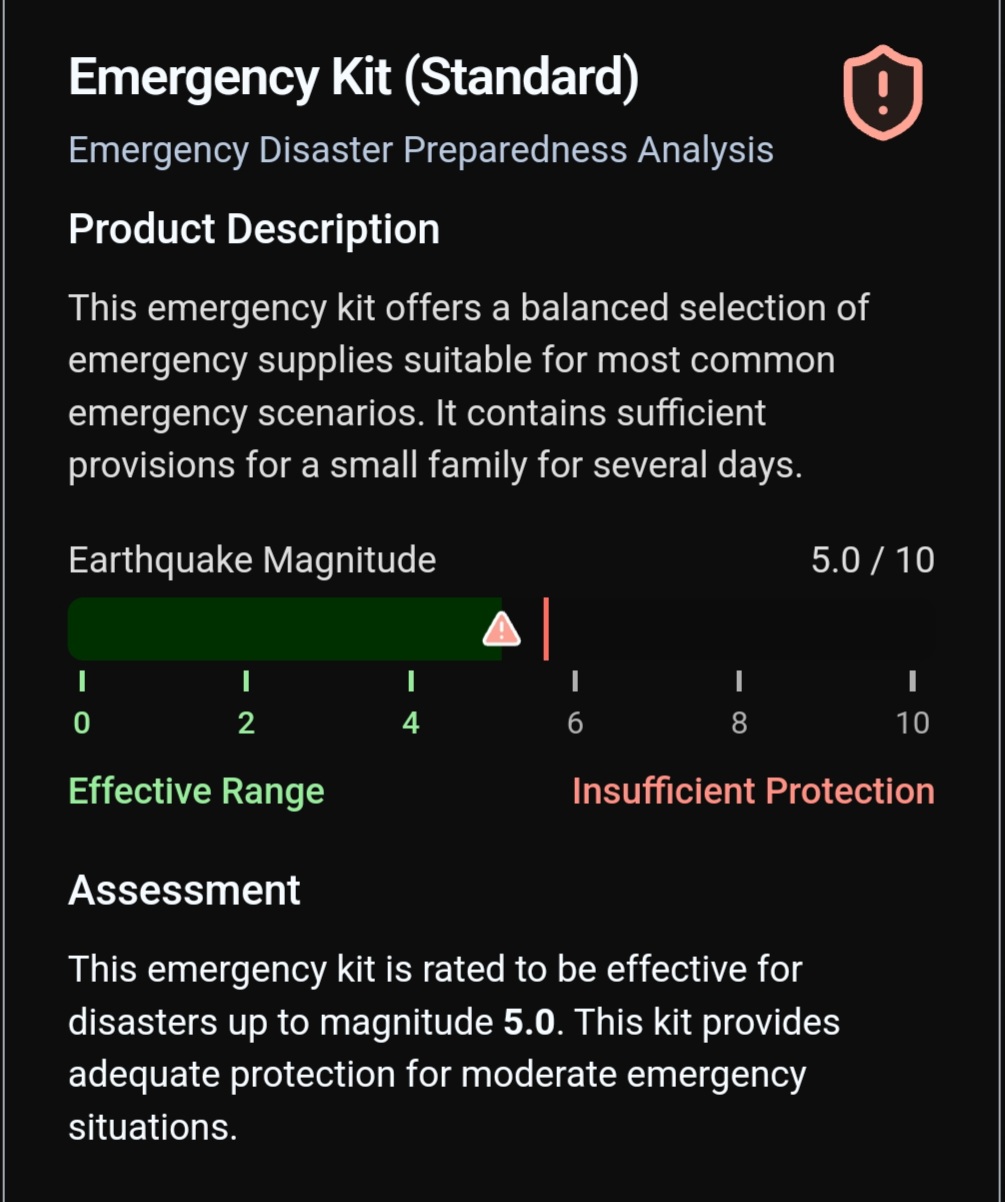Click the warning triangle on magnitude bar
The height and width of the screenshot is (1202, 1005).
pos(501,629)
